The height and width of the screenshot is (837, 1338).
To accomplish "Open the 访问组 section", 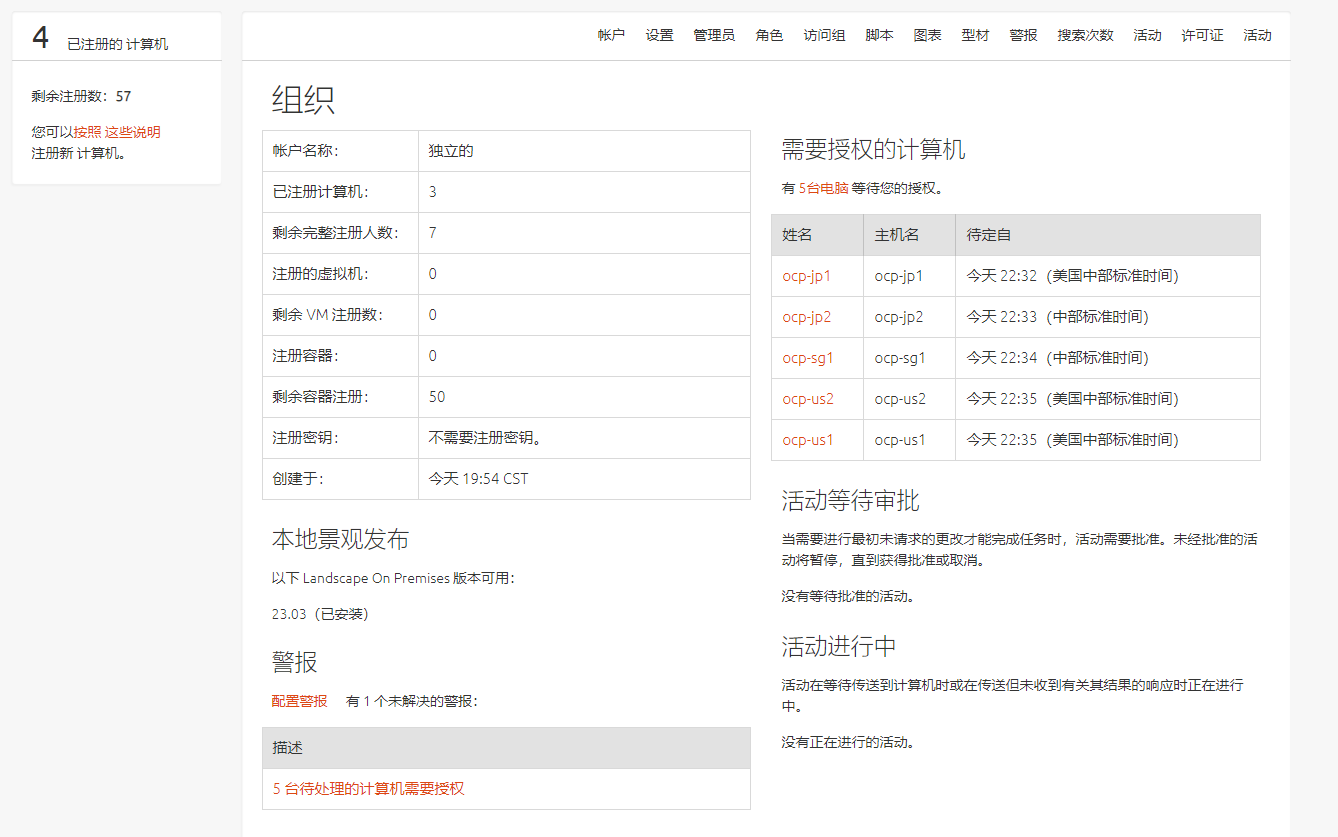I will (824, 35).
